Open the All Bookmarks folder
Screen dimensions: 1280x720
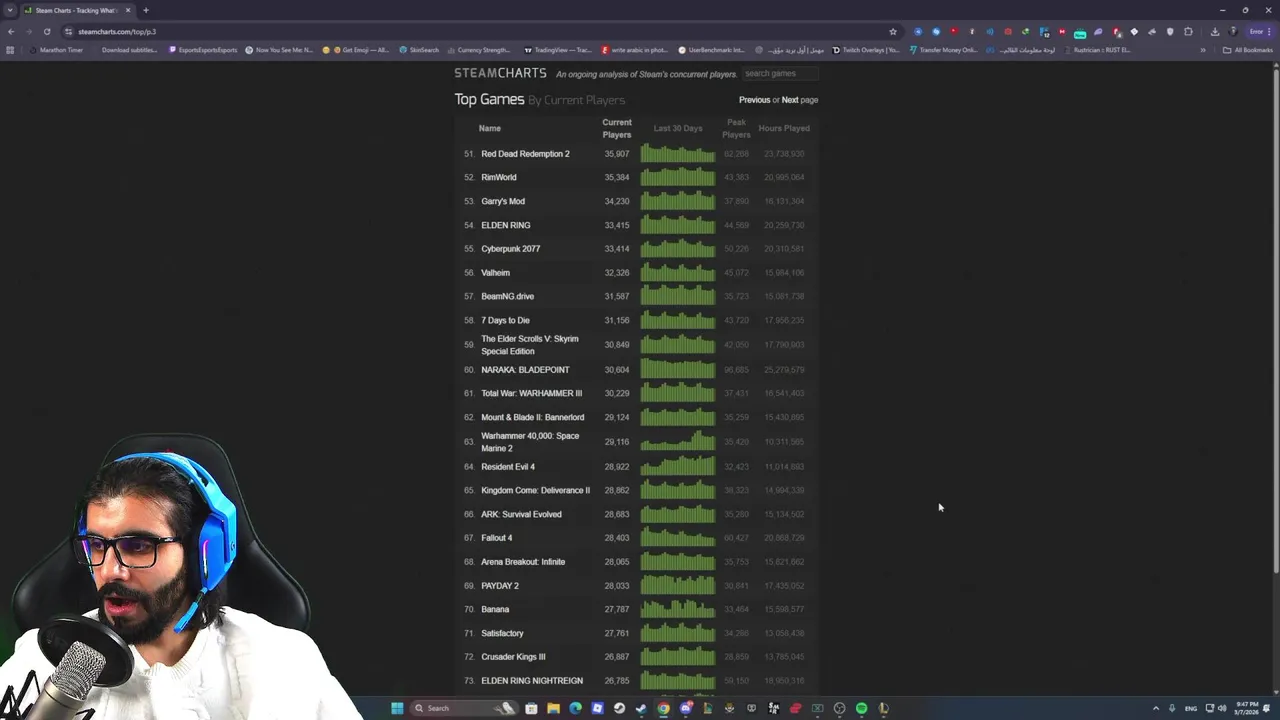point(1248,50)
